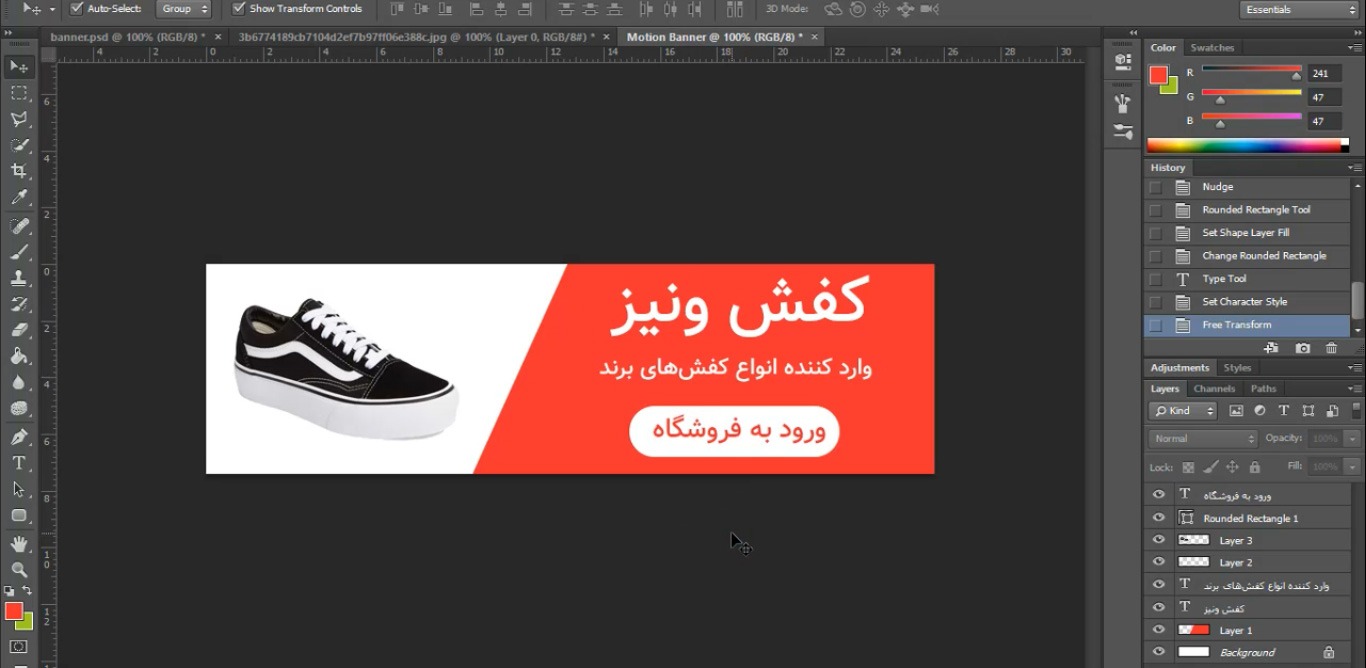Select the Sponge tool
This screenshot has width=1366, height=668.
click(18, 408)
